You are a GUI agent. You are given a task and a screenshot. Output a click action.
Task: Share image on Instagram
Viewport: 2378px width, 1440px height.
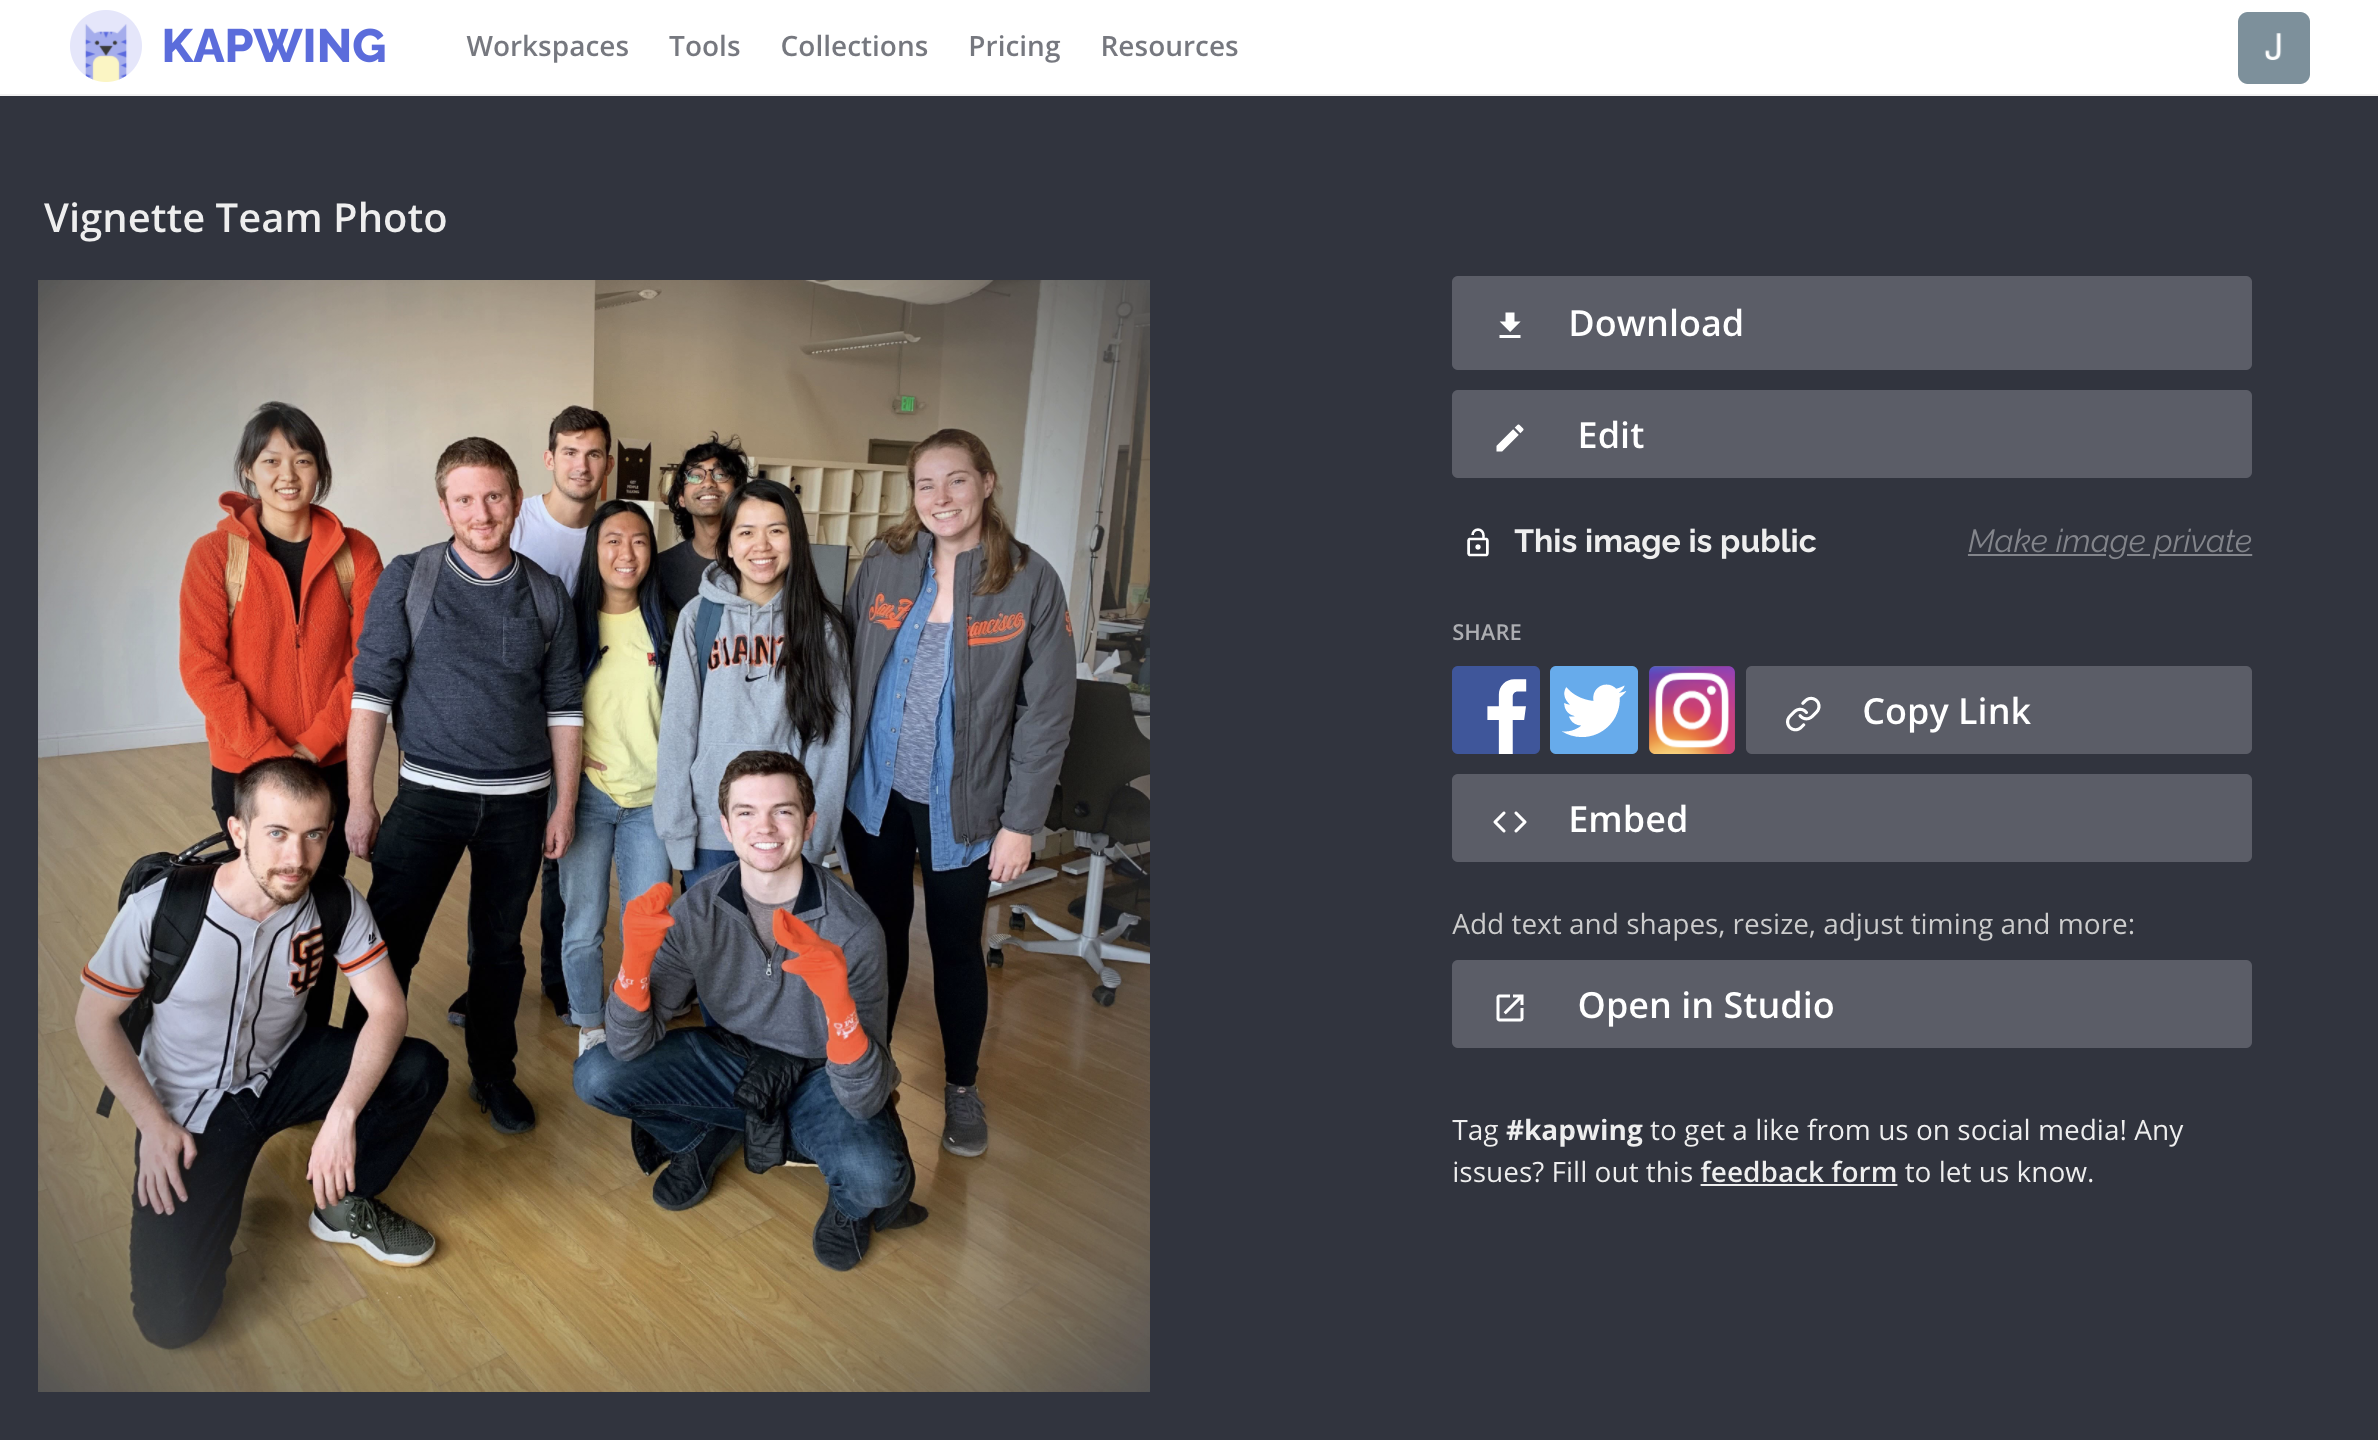1691,710
